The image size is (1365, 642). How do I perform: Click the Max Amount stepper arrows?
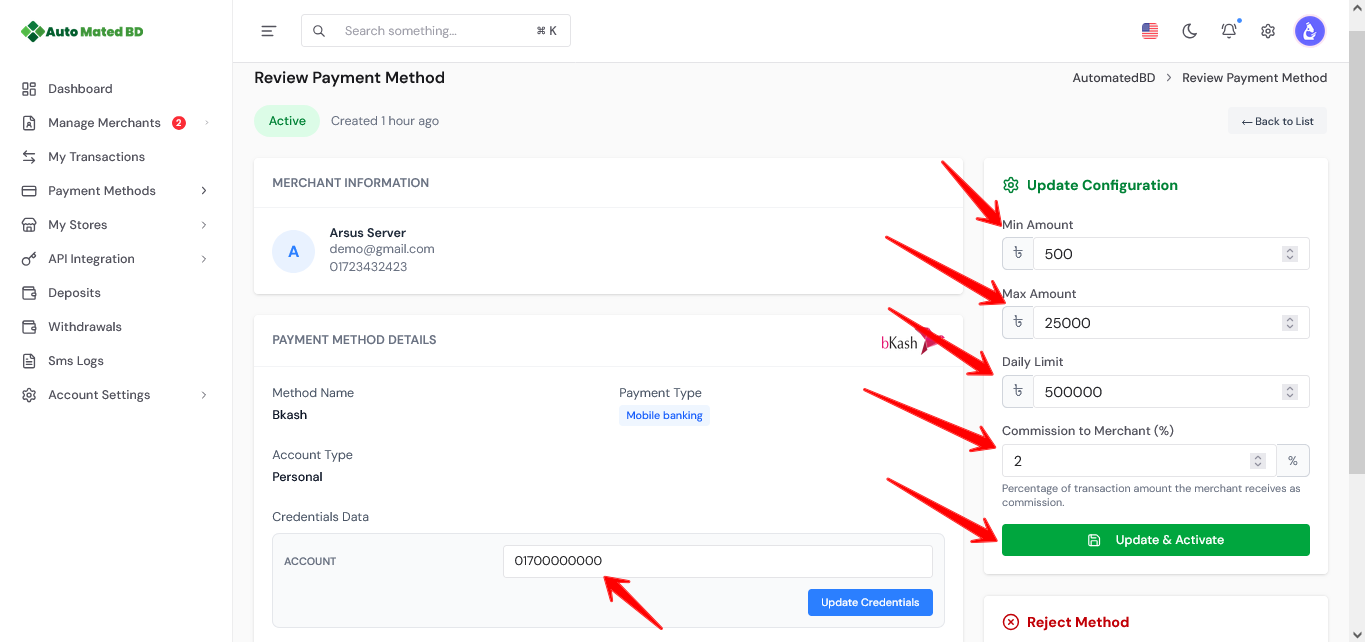point(1289,322)
